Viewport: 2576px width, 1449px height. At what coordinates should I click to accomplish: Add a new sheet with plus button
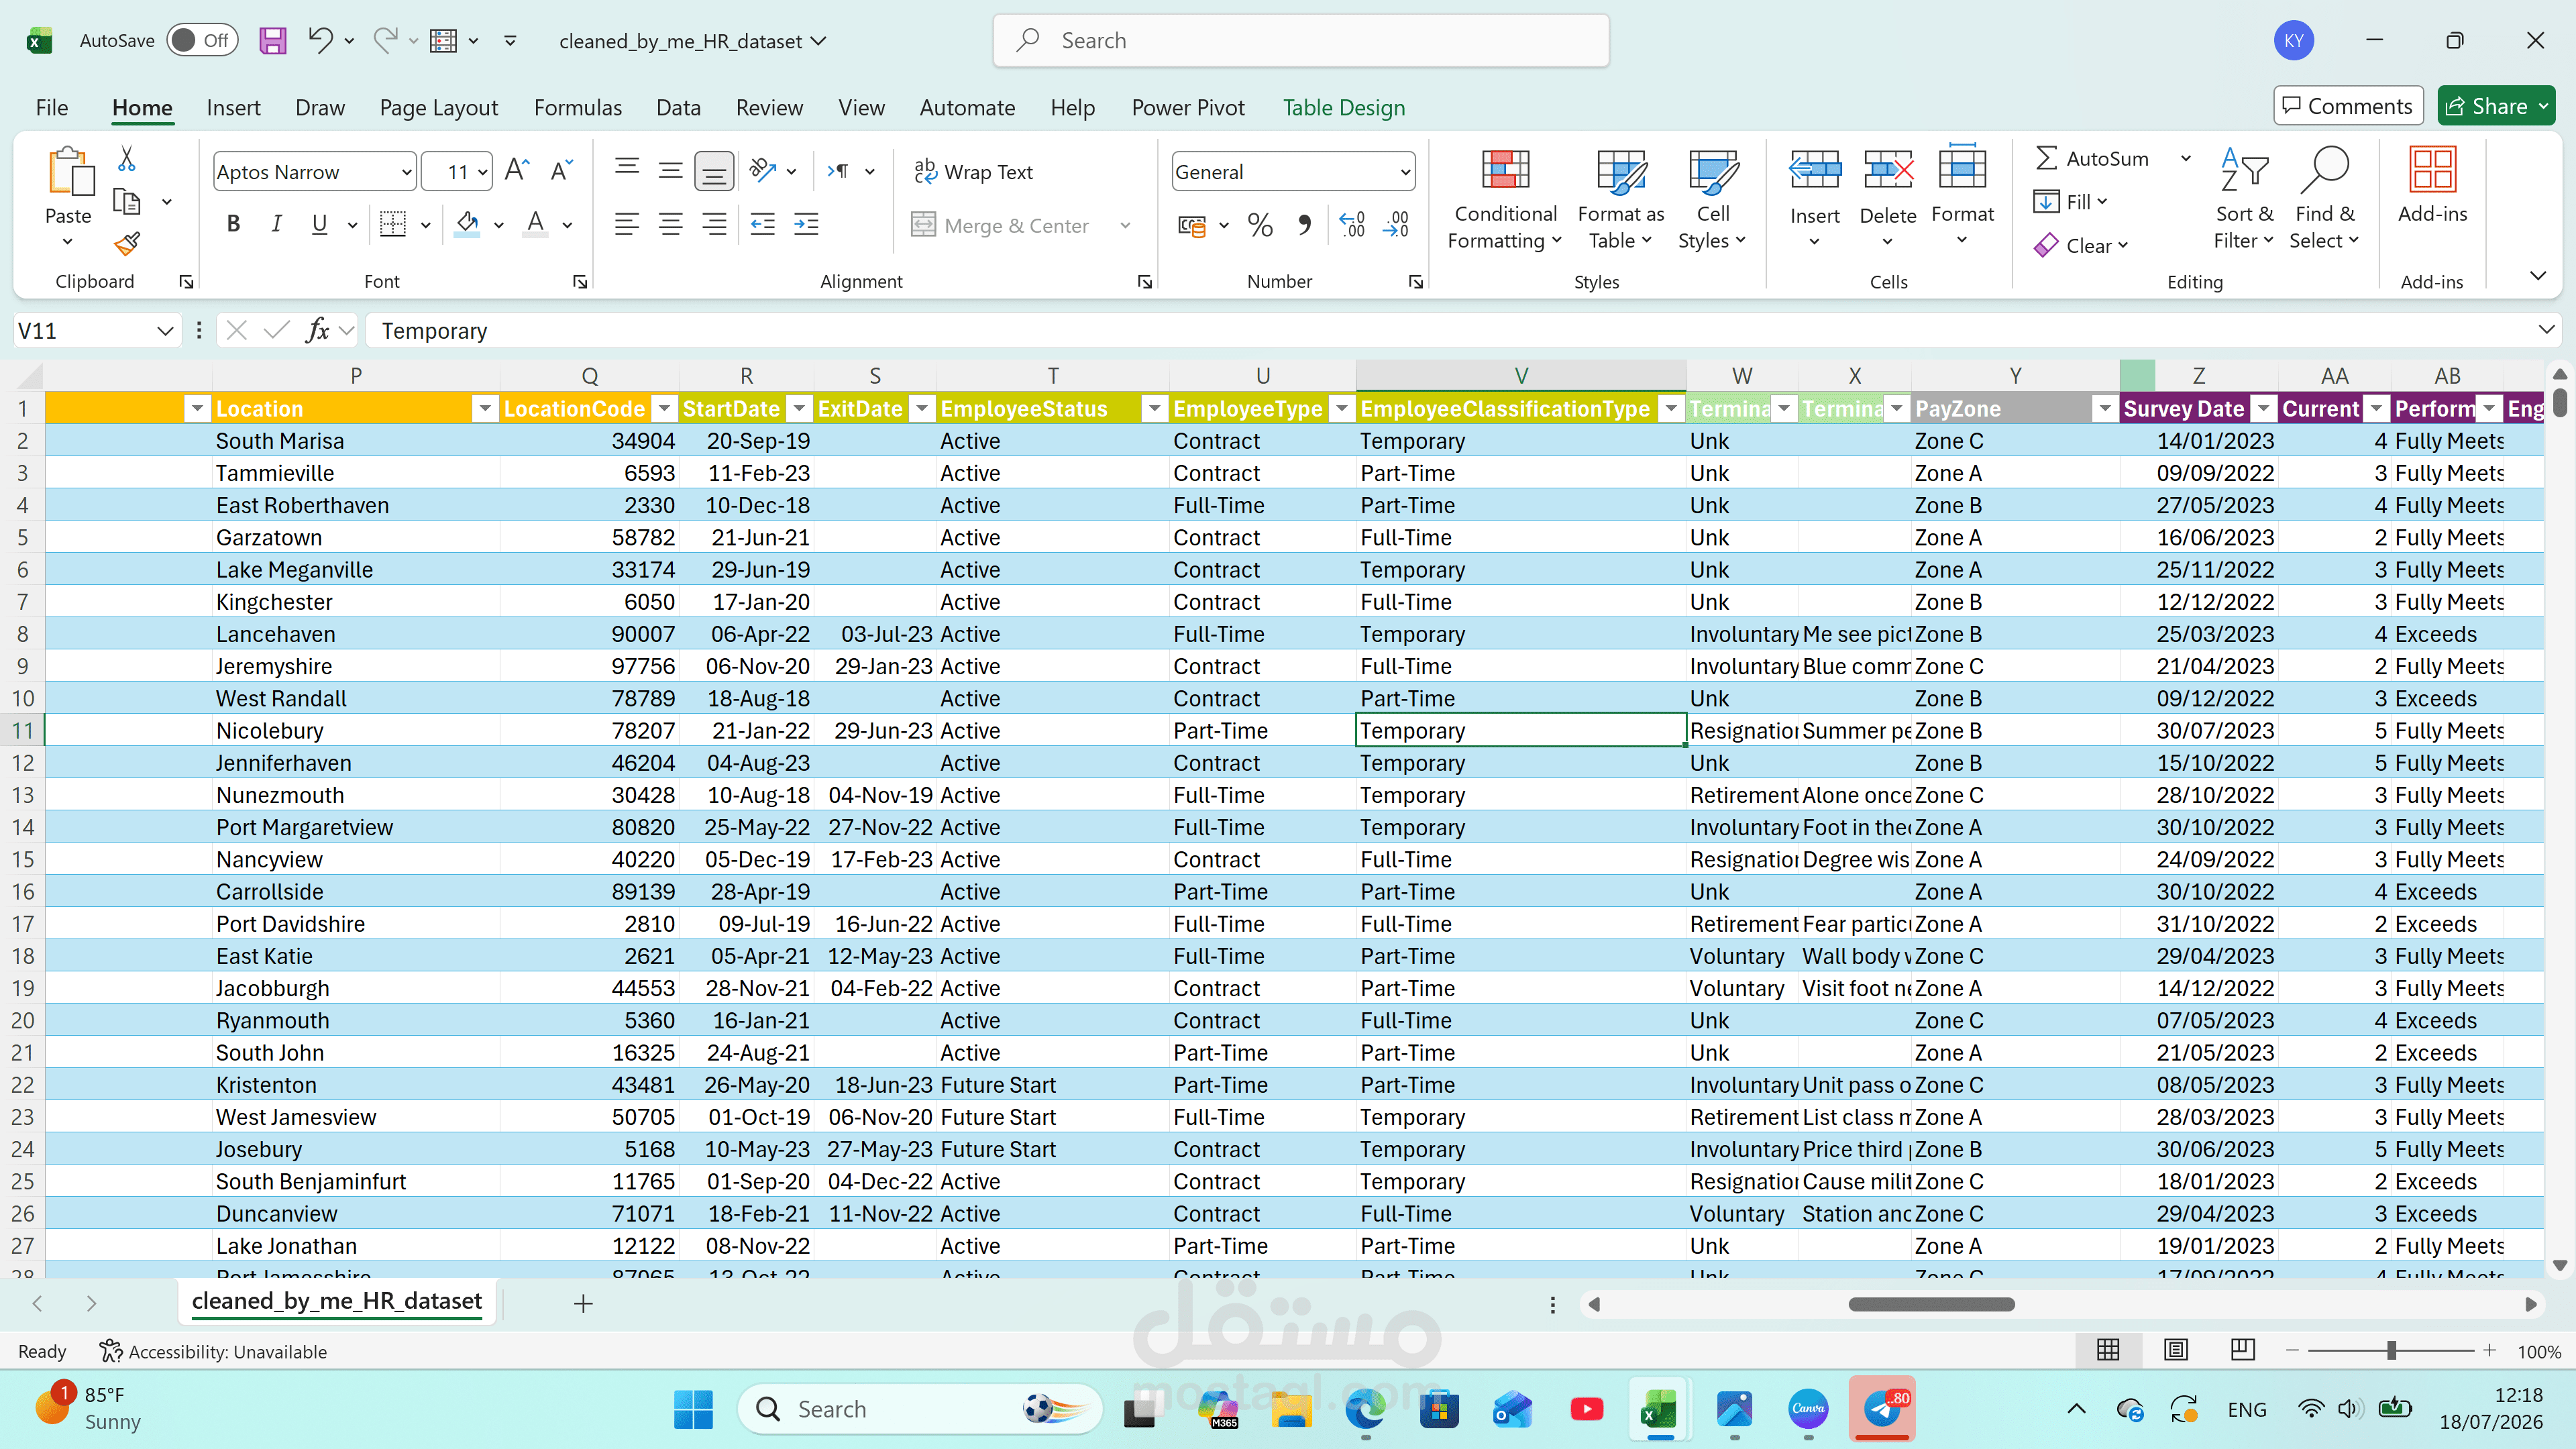tap(583, 1303)
